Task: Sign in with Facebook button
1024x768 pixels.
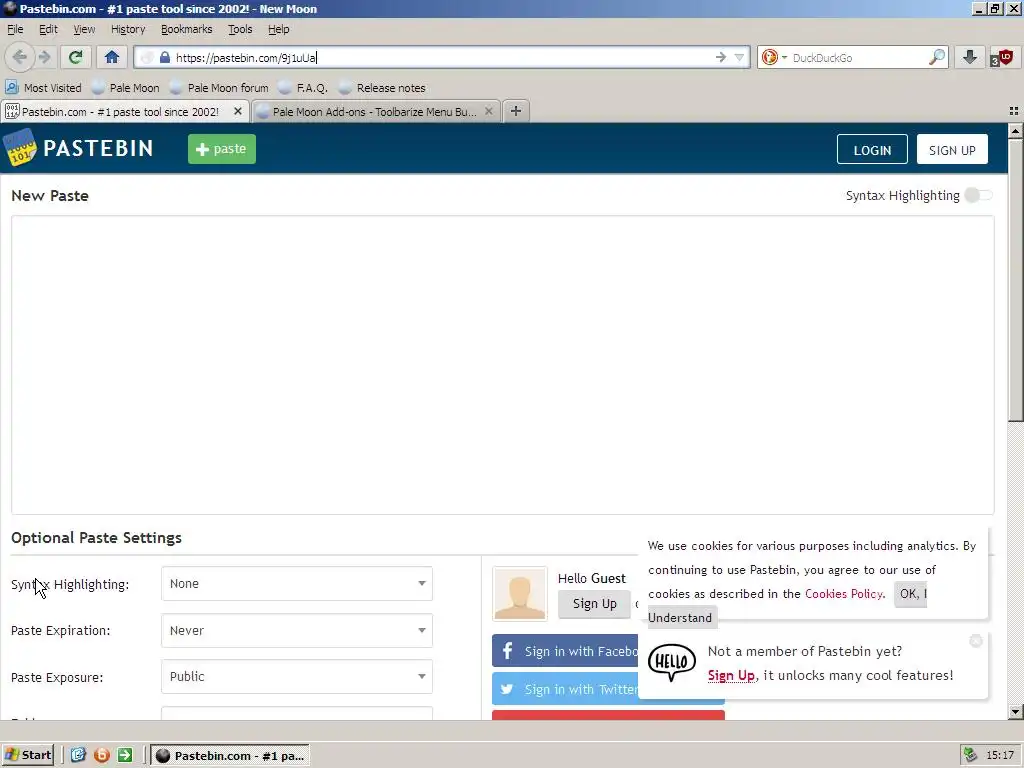Action: point(565,651)
